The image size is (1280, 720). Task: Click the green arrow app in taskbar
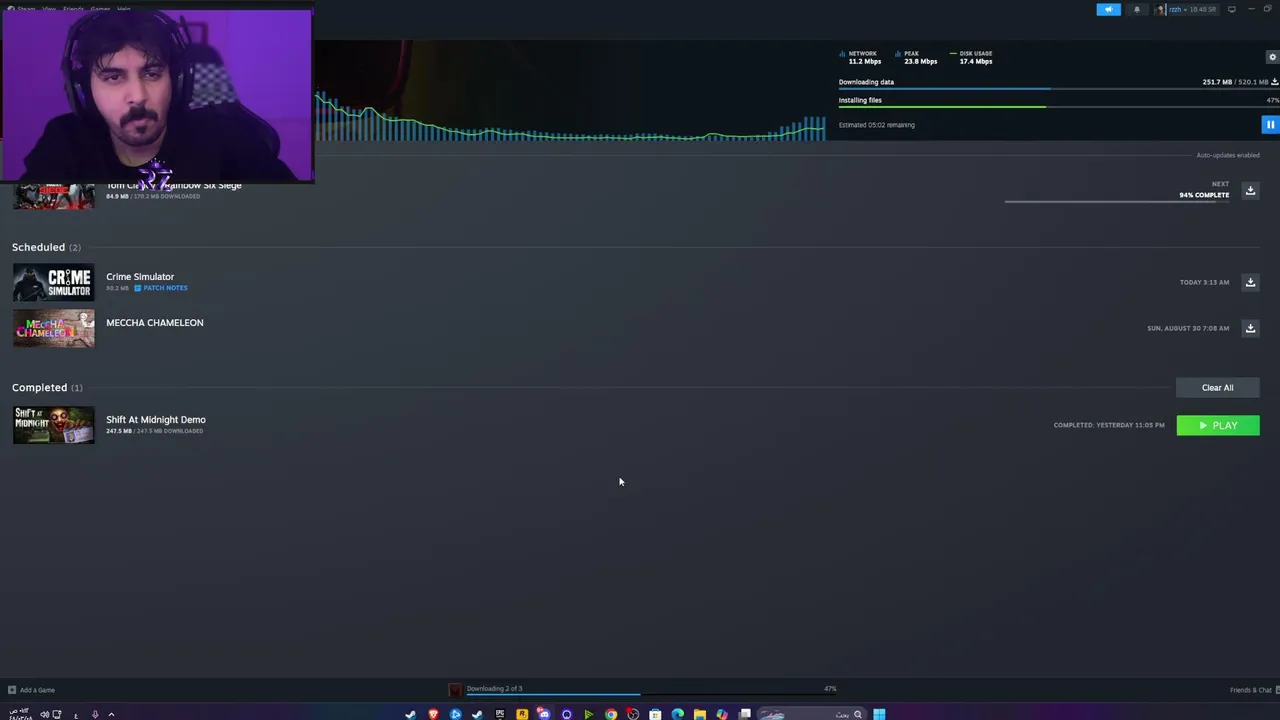[588, 714]
